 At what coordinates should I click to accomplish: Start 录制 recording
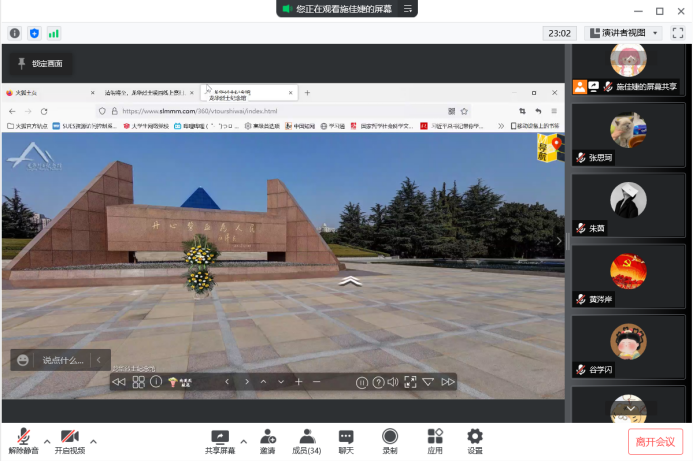(390, 440)
